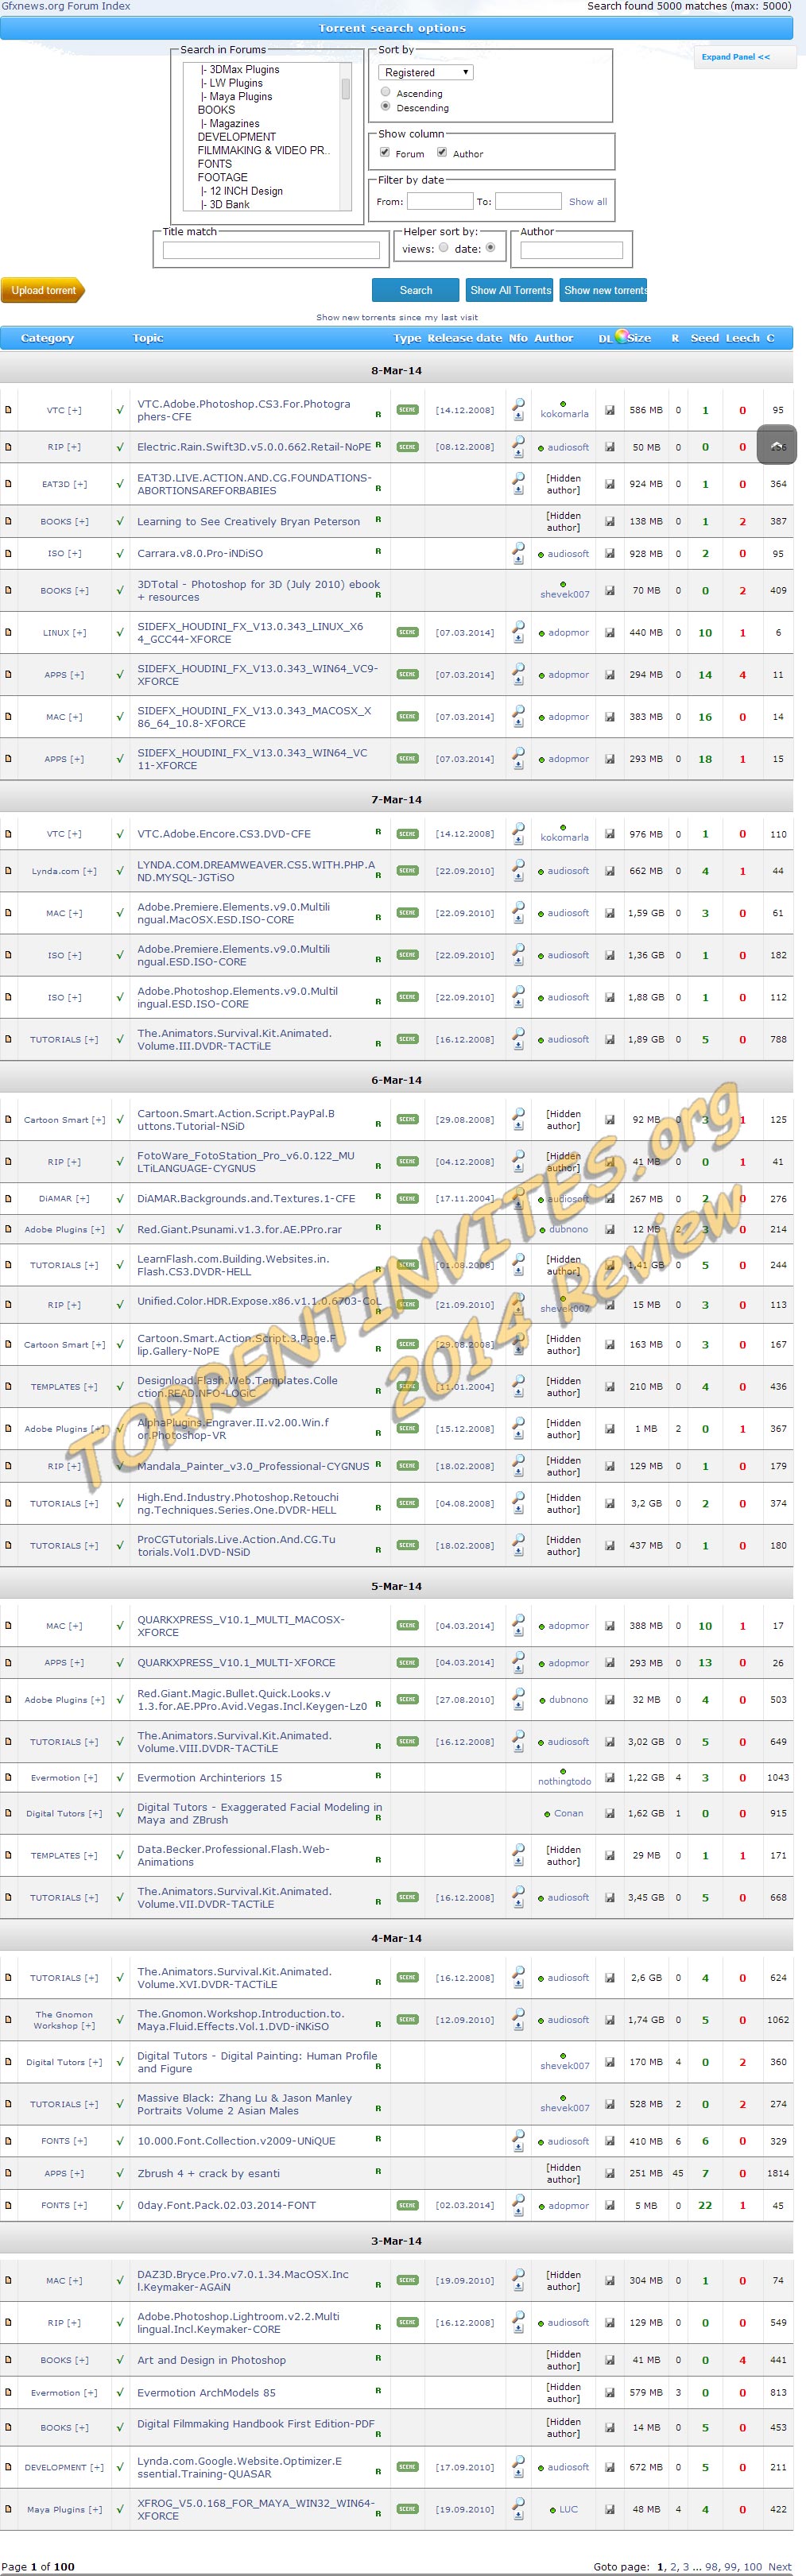Viewport: 806px width, 2576px height.
Task: Click floppy icon for 0day.Font.Pack.02.03.2014-FONT
Action: point(610,2205)
